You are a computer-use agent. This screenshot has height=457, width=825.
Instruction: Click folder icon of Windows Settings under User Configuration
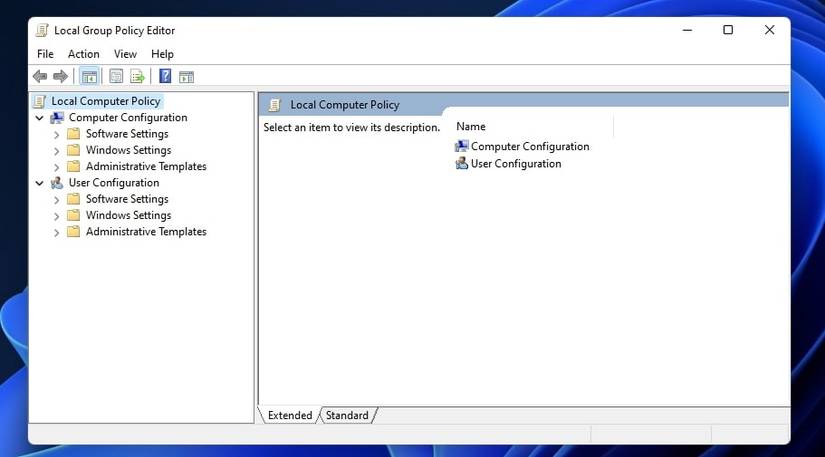[74, 215]
